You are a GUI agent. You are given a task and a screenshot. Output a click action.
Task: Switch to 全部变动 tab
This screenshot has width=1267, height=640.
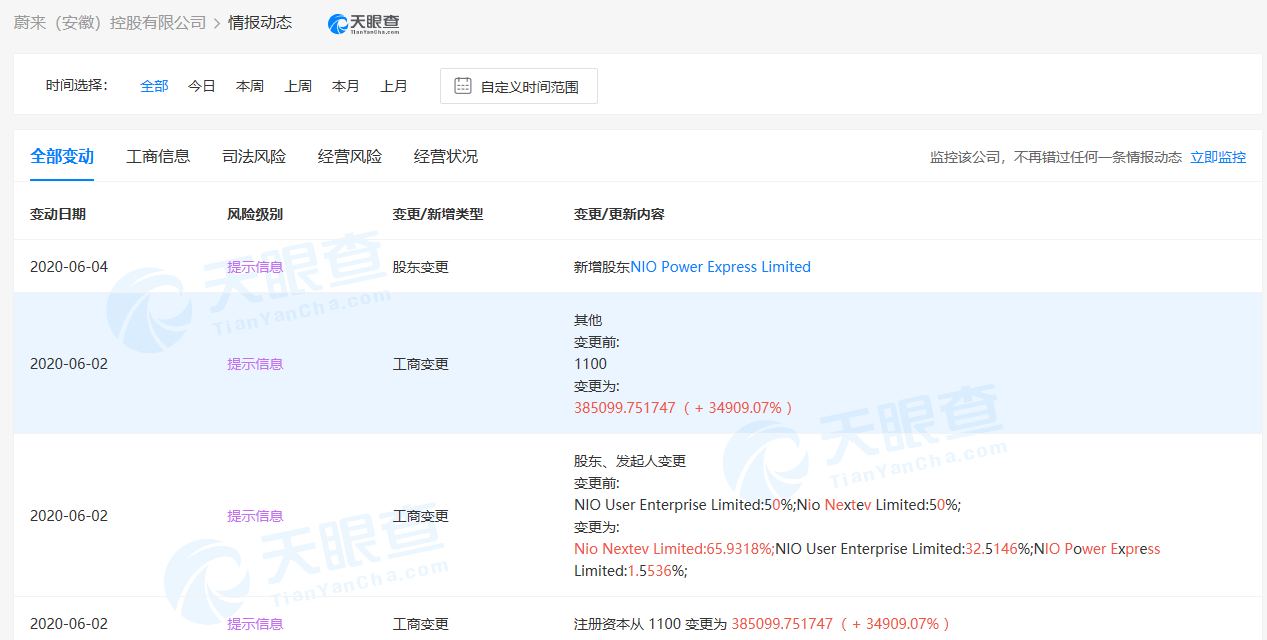click(62, 156)
